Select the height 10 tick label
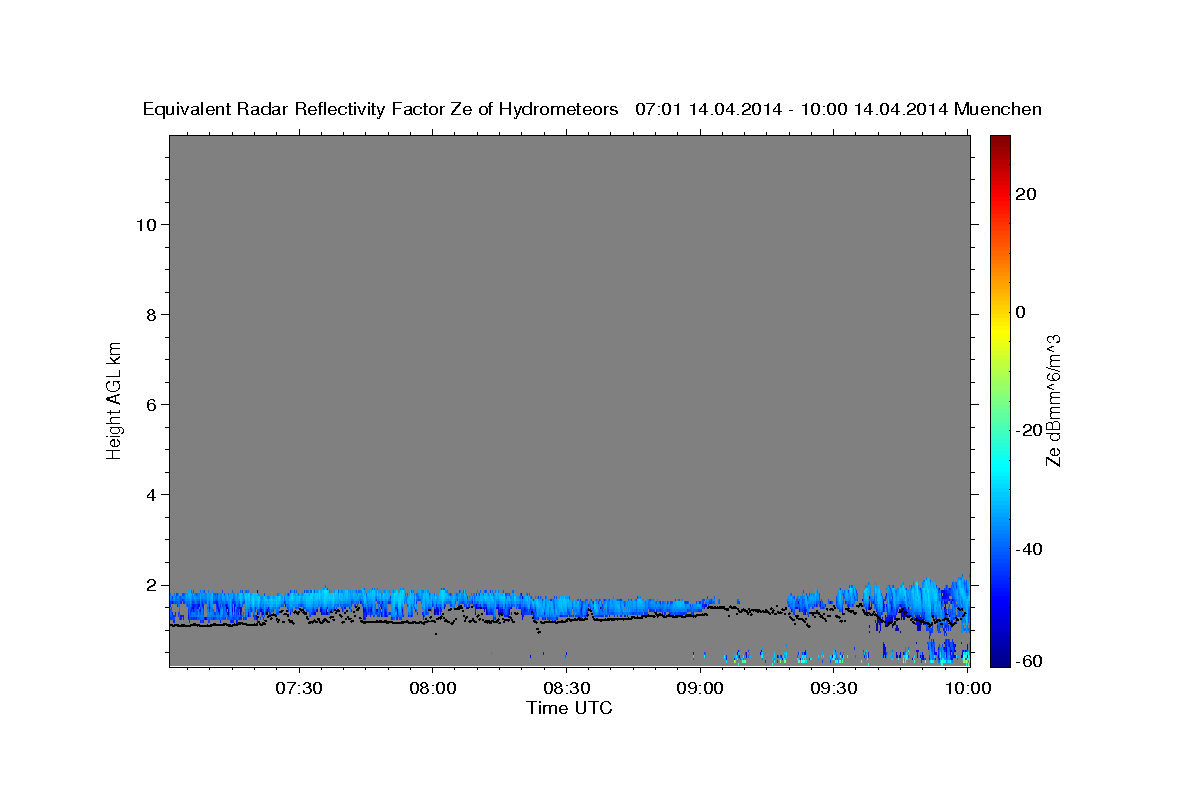Viewport: 1200px width, 800px height. click(x=146, y=225)
